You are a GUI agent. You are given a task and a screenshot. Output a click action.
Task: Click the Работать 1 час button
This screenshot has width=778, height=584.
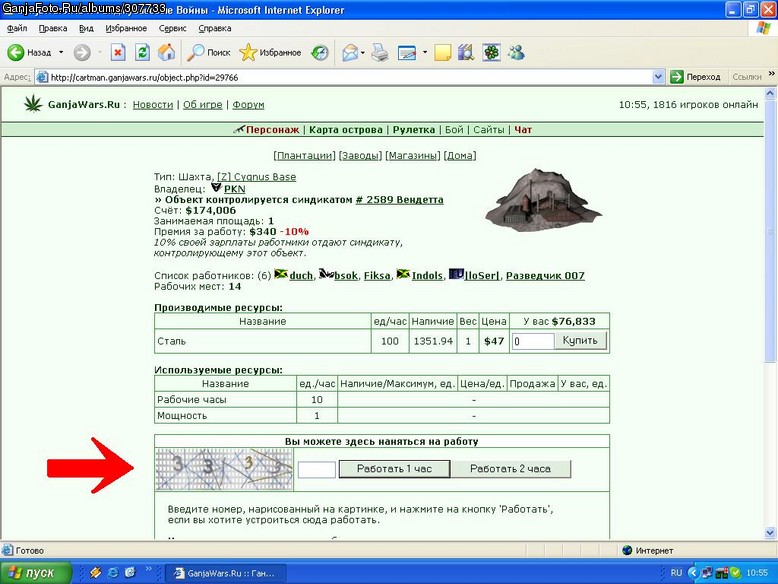click(394, 468)
